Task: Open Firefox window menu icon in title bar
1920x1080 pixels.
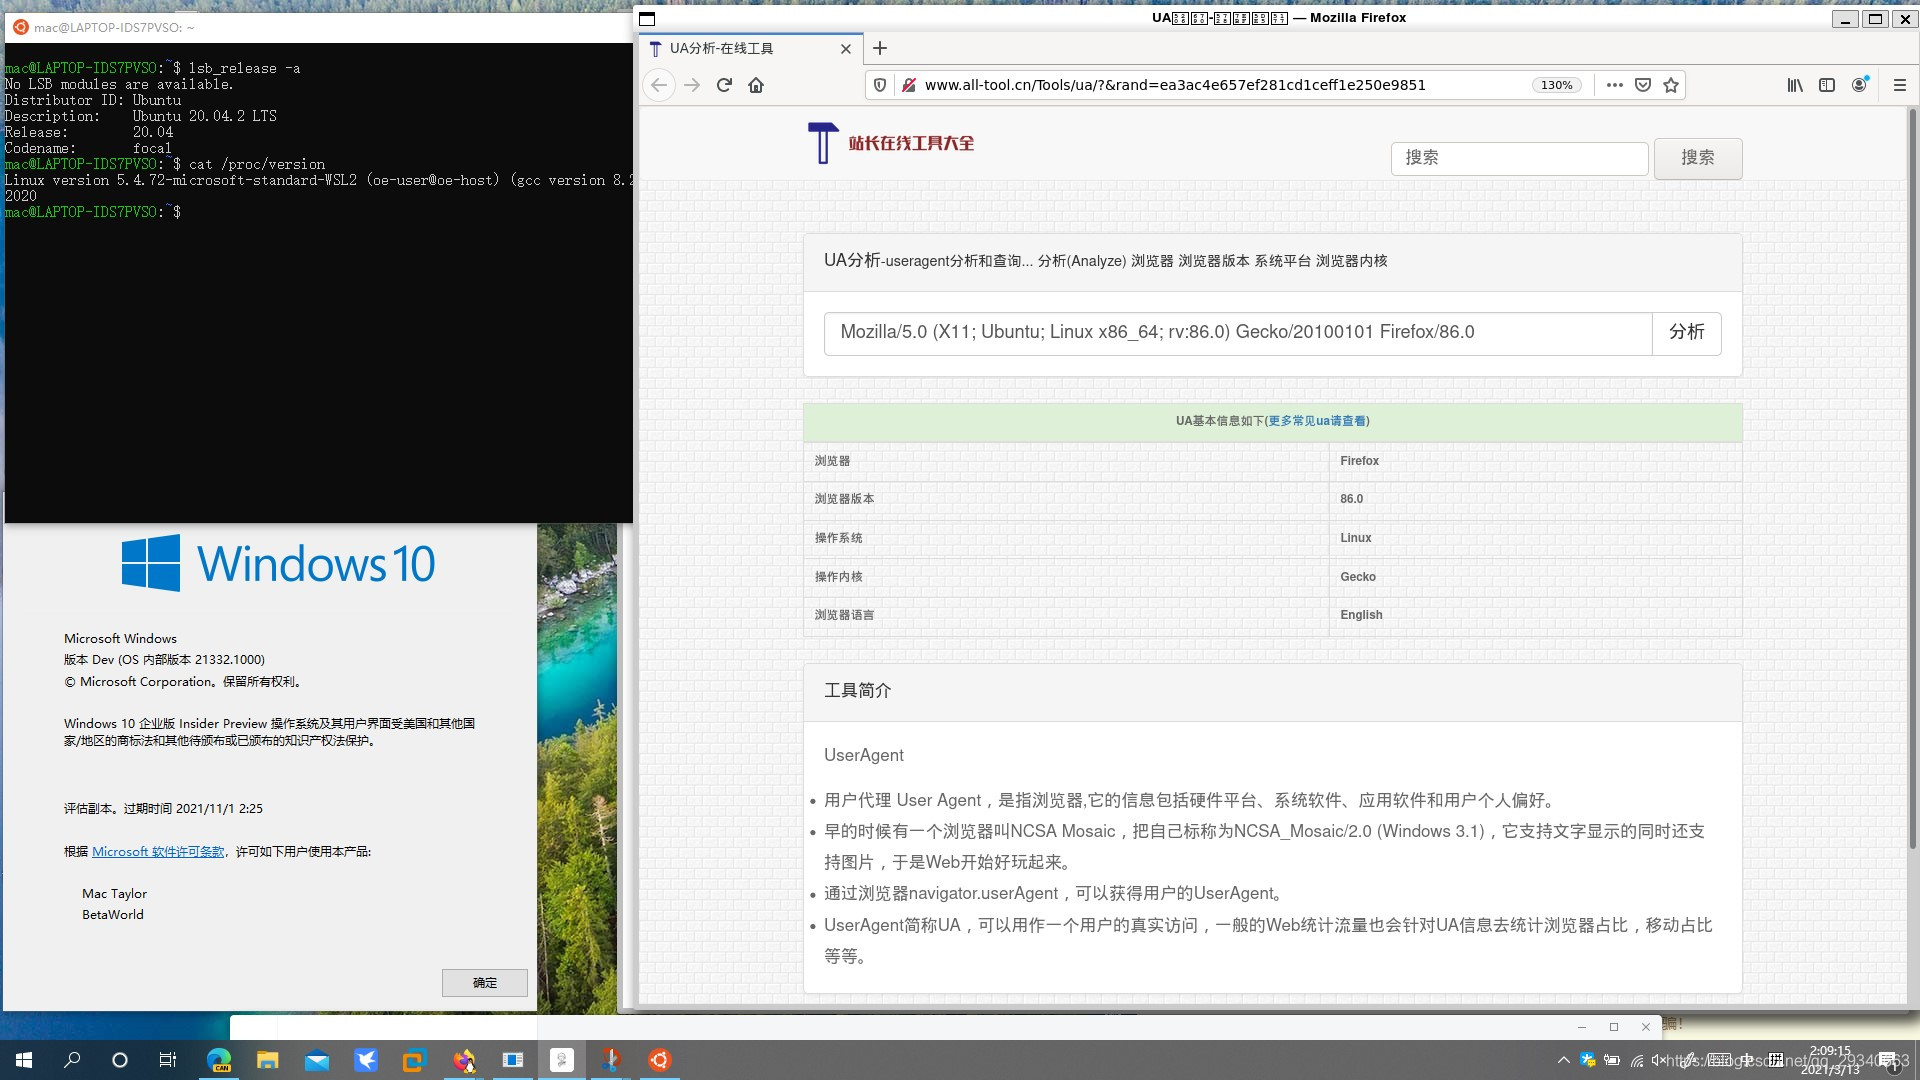Action: [647, 18]
